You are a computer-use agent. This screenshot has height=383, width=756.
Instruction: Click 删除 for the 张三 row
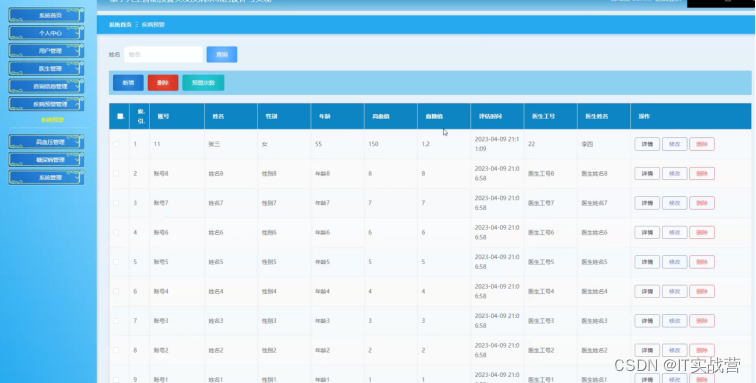(702, 144)
